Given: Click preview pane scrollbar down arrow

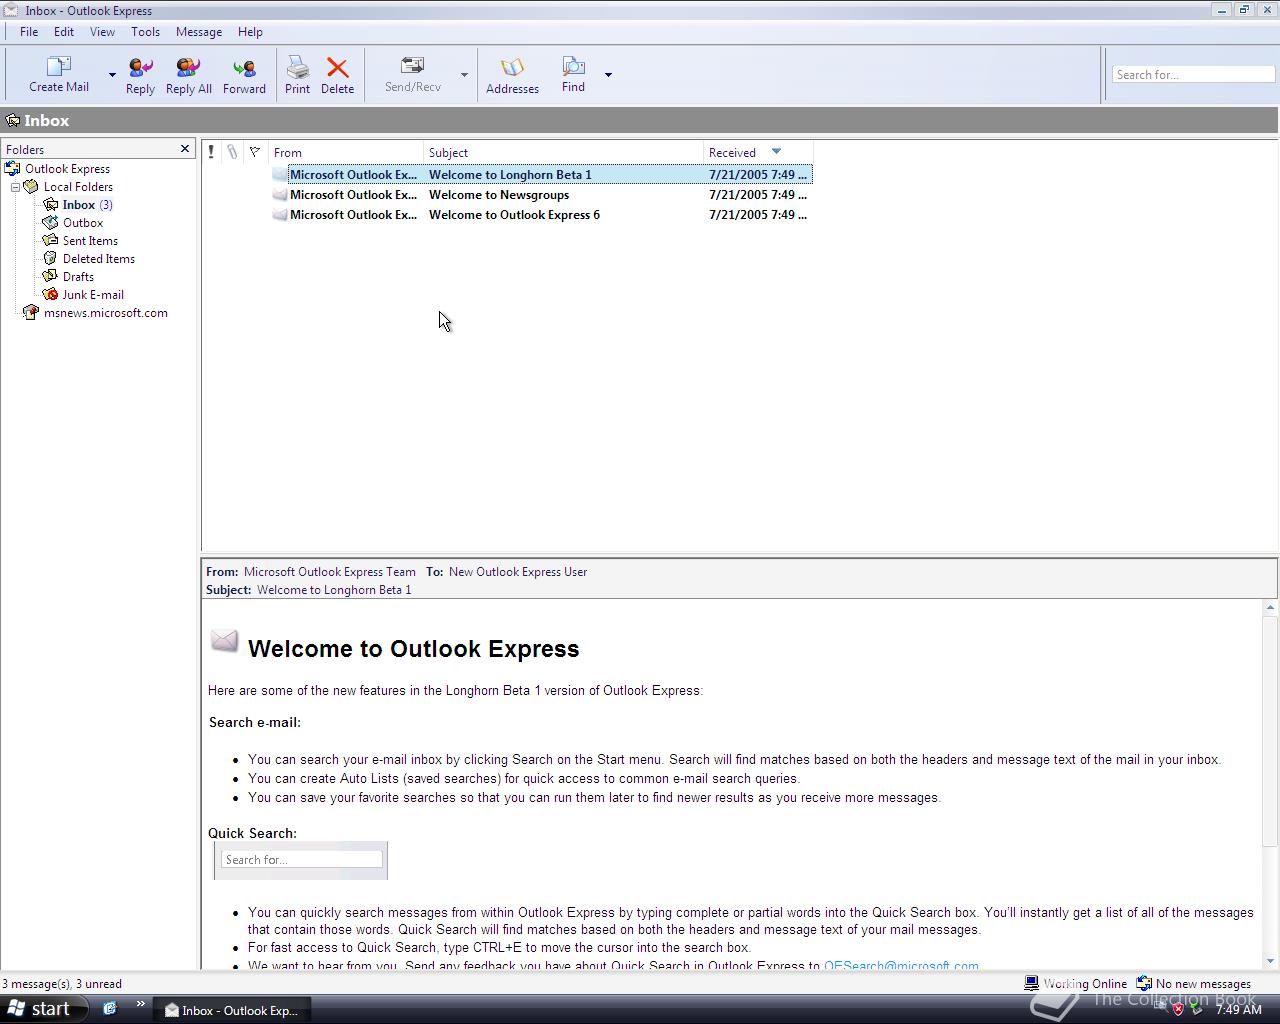Looking at the screenshot, I should (1270, 962).
